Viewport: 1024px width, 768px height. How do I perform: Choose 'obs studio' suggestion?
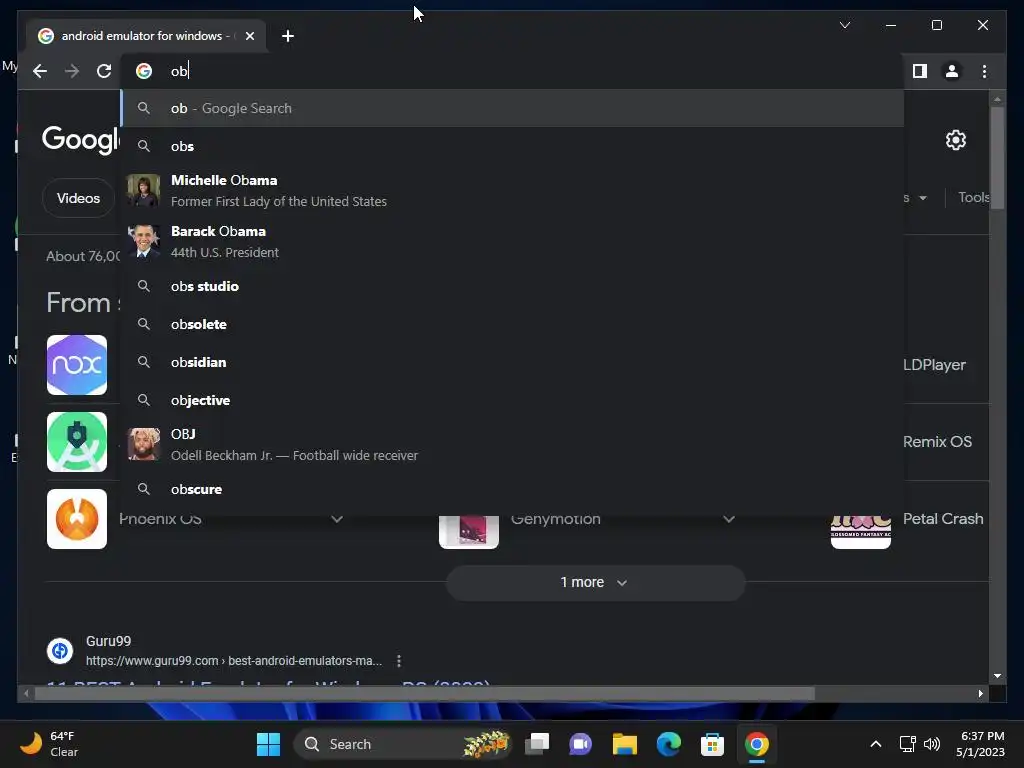[513, 286]
